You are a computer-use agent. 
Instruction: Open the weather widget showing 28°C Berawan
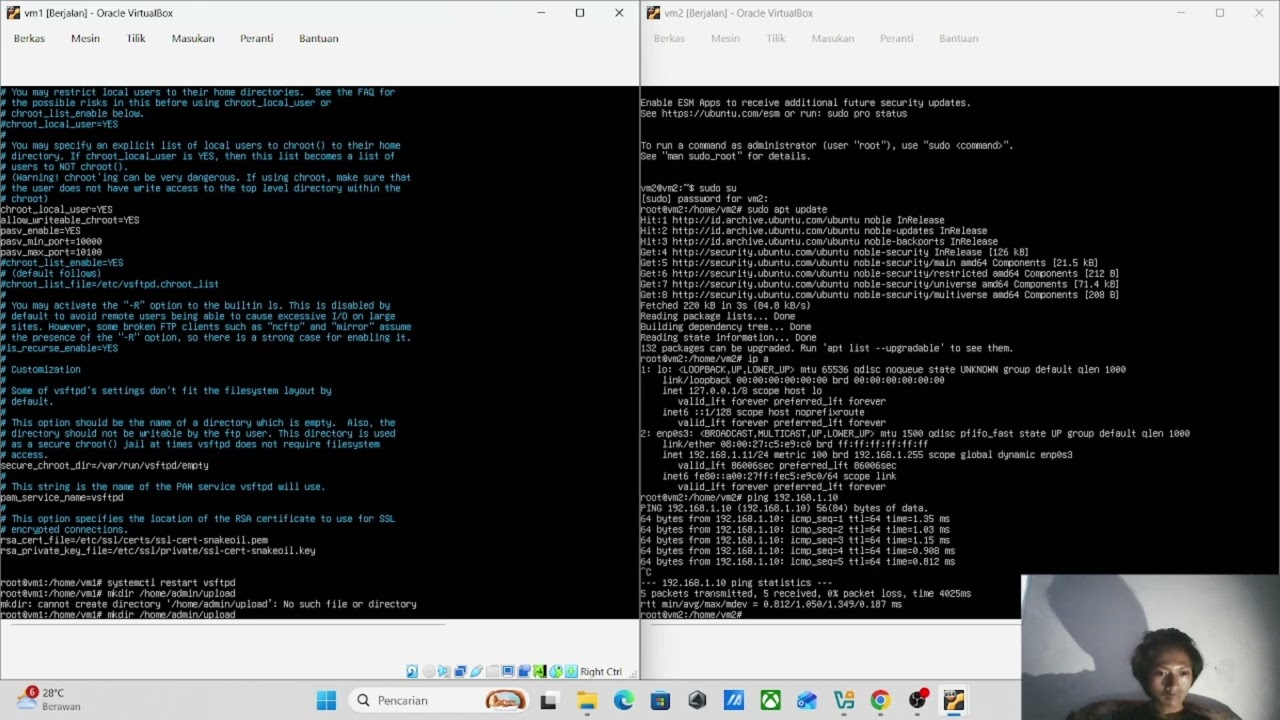click(48, 700)
